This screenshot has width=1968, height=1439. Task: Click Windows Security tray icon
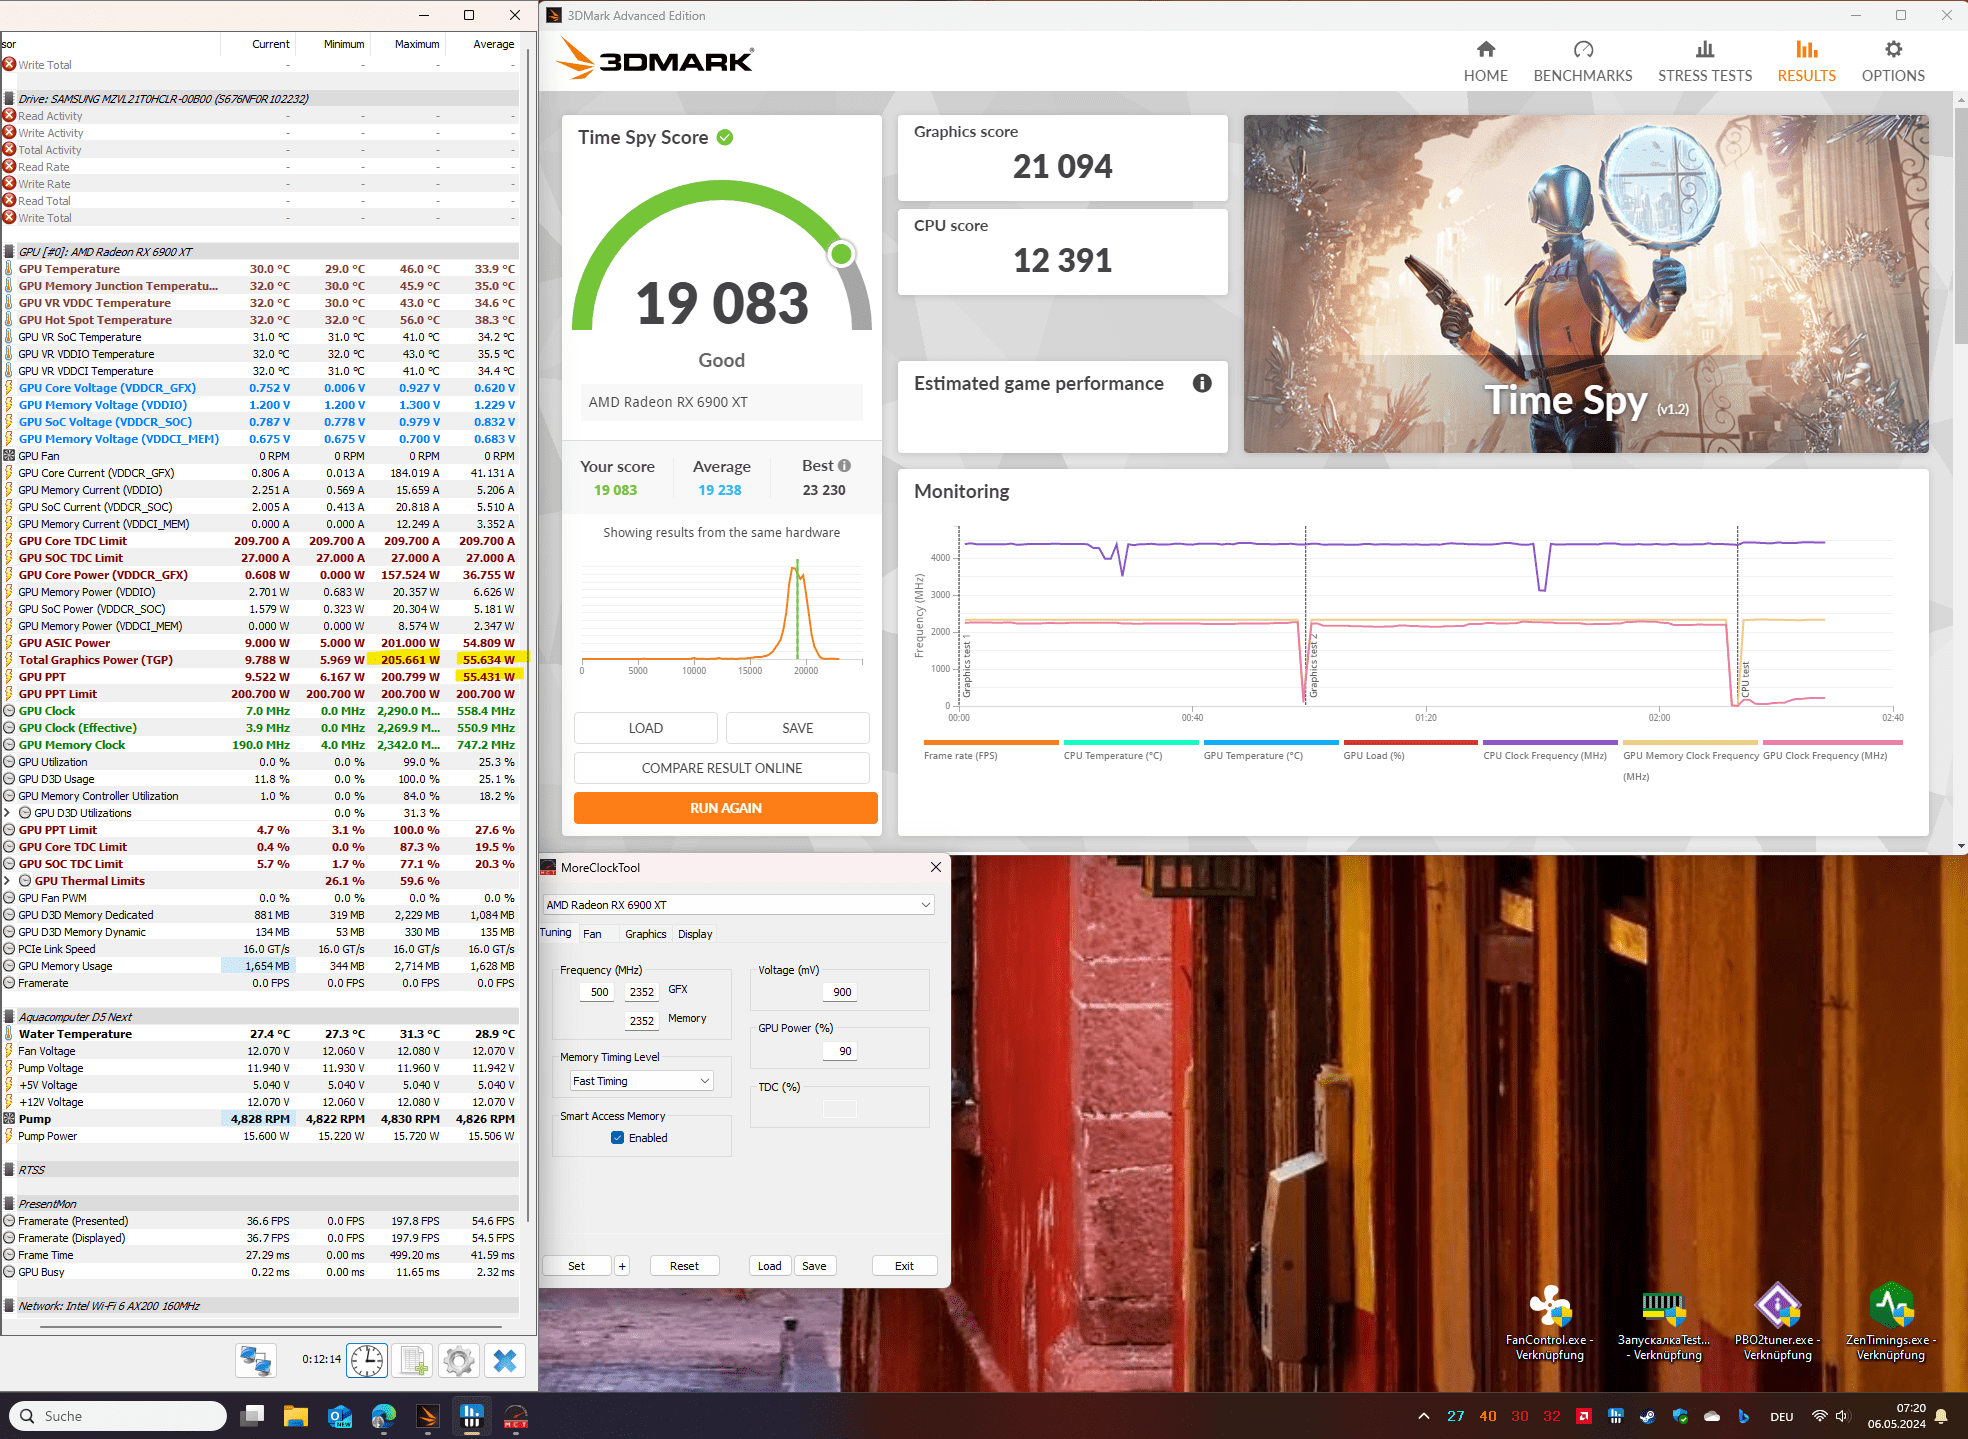(1680, 1416)
